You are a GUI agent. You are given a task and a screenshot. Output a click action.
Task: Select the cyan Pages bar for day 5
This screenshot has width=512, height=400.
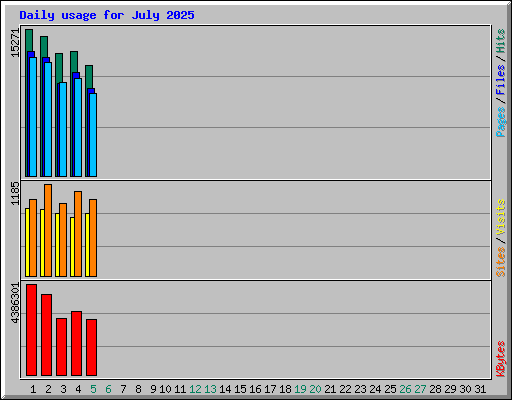click(x=93, y=135)
